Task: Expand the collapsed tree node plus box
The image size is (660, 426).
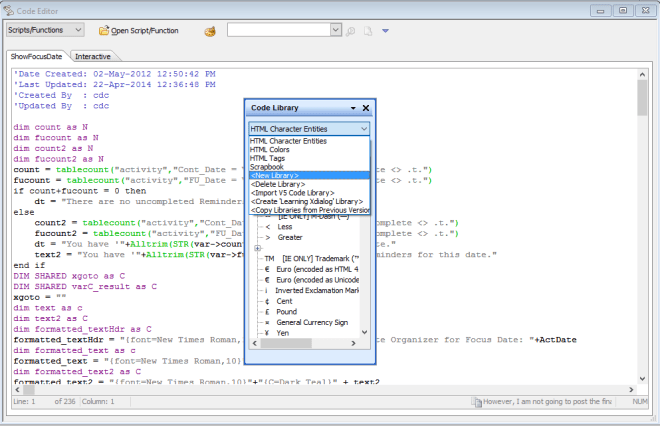Action: [258, 248]
